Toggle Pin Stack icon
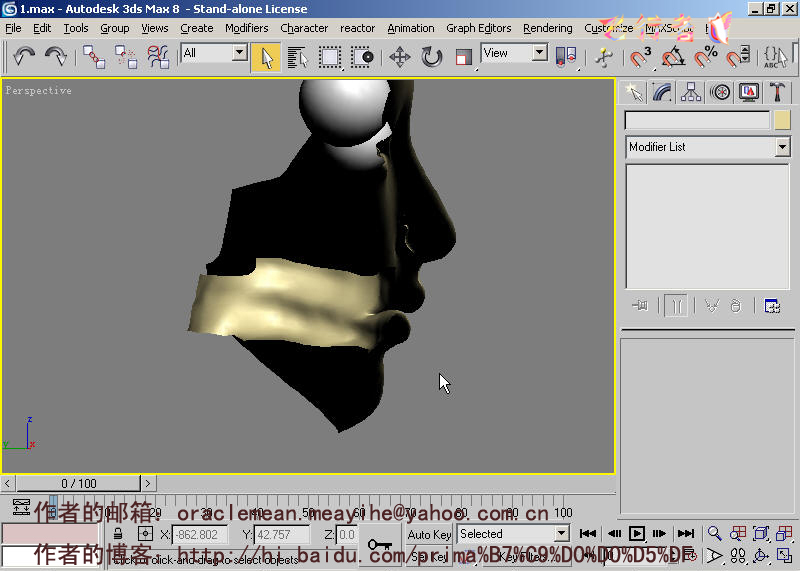This screenshot has width=800, height=571. 640,306
